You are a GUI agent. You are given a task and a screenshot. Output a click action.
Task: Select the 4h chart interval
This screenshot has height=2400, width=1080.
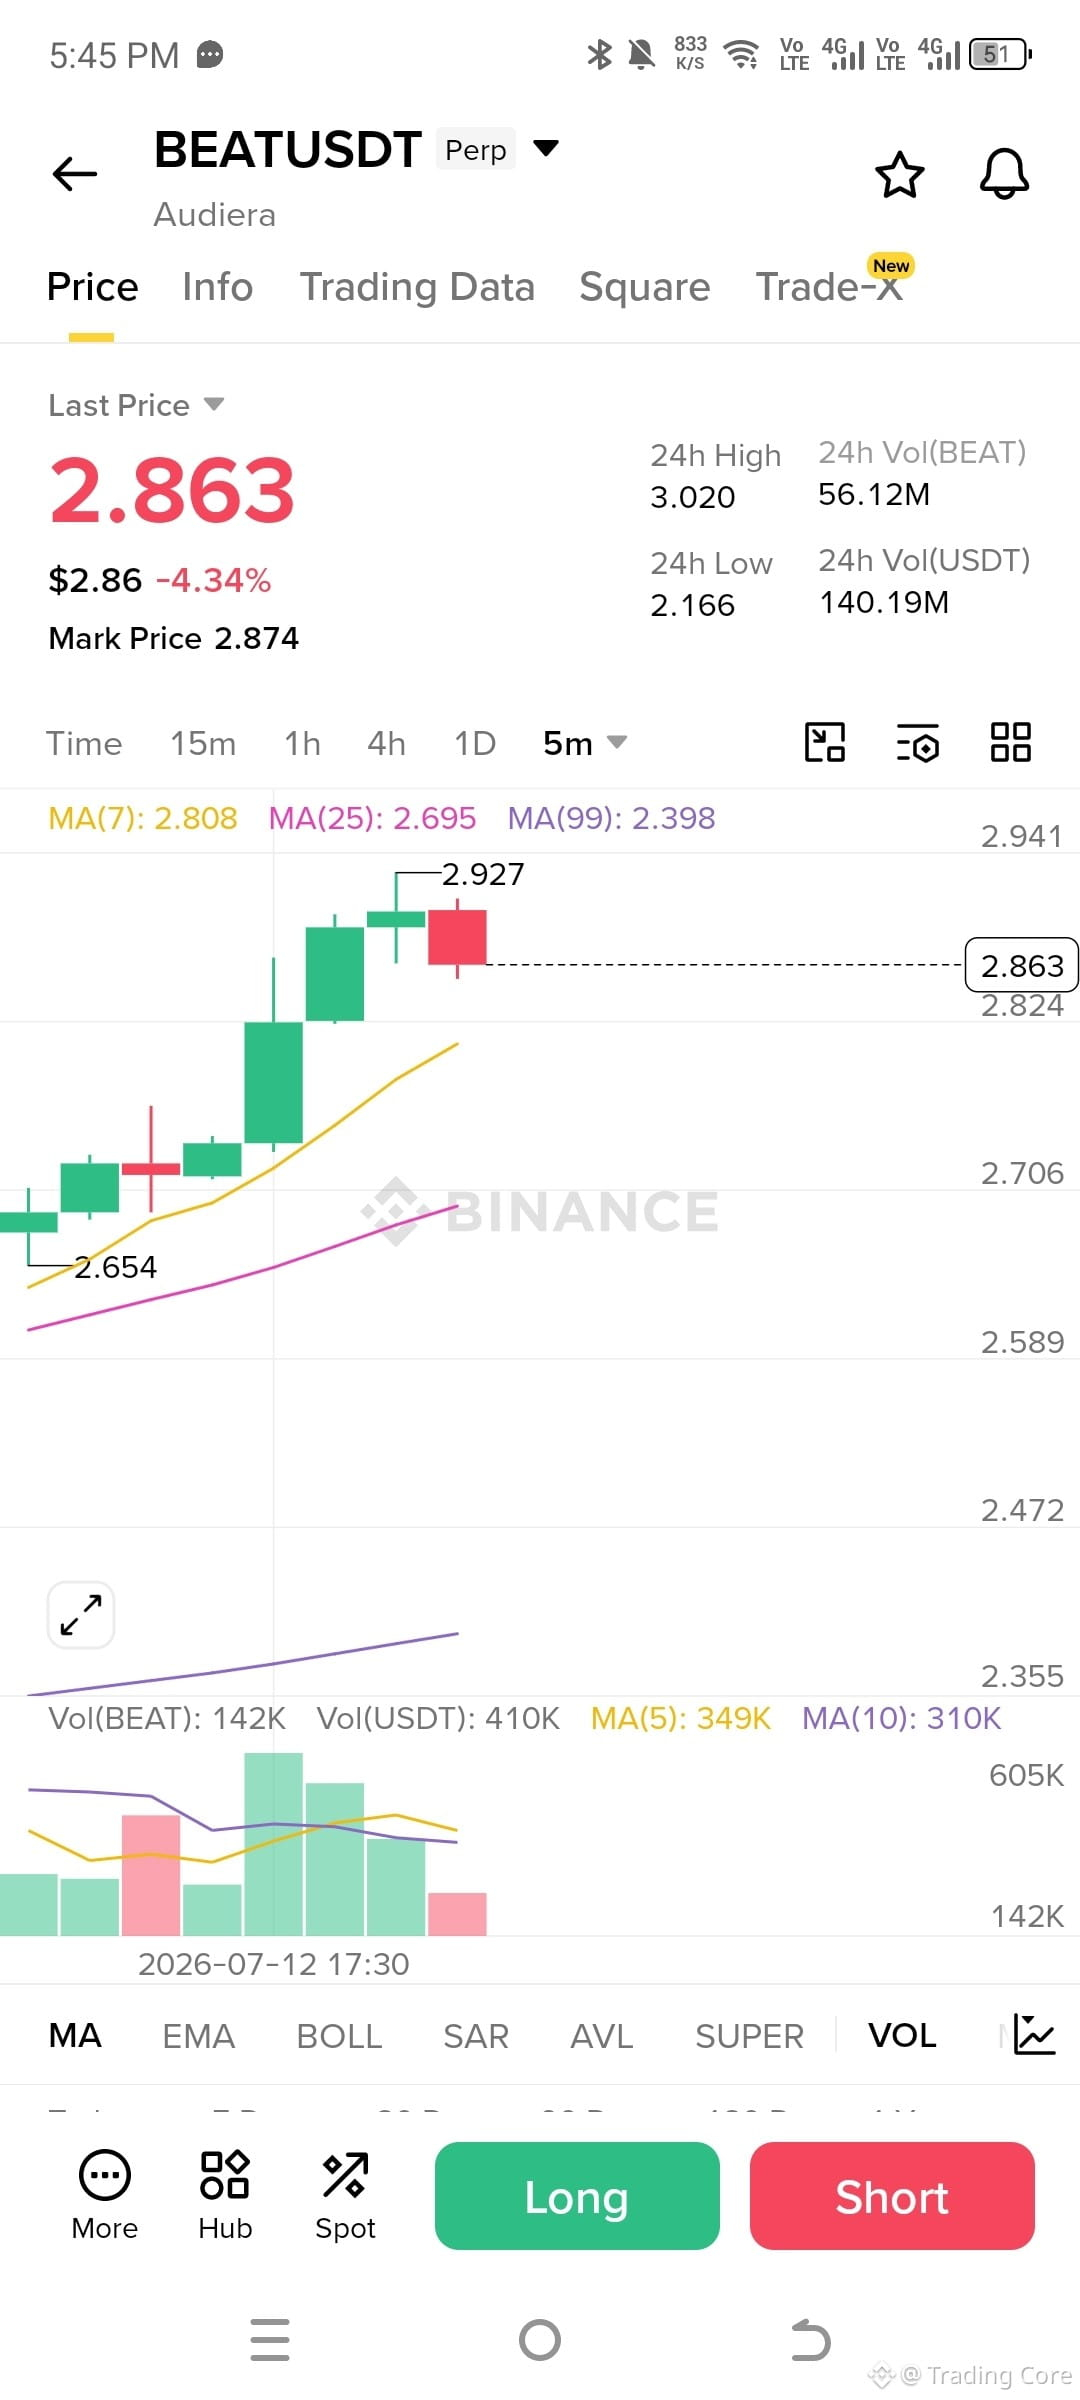386,743
